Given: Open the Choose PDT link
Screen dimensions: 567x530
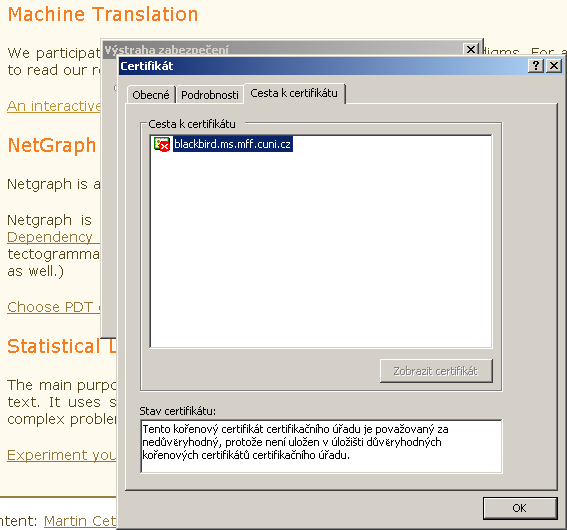Looking at the screenshot, I should [x=54, y=307].
